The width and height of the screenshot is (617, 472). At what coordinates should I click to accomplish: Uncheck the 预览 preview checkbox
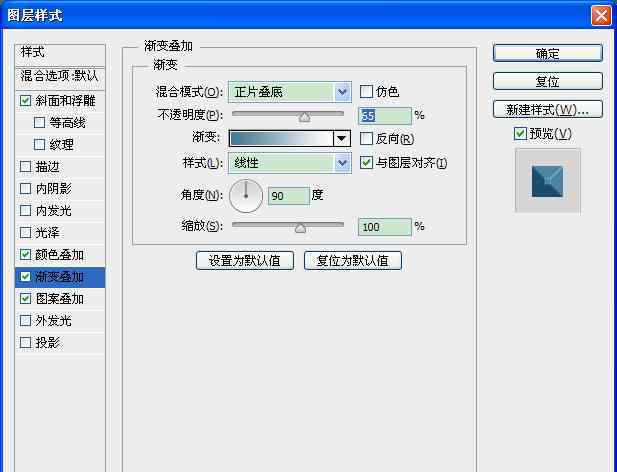point(520,134)
